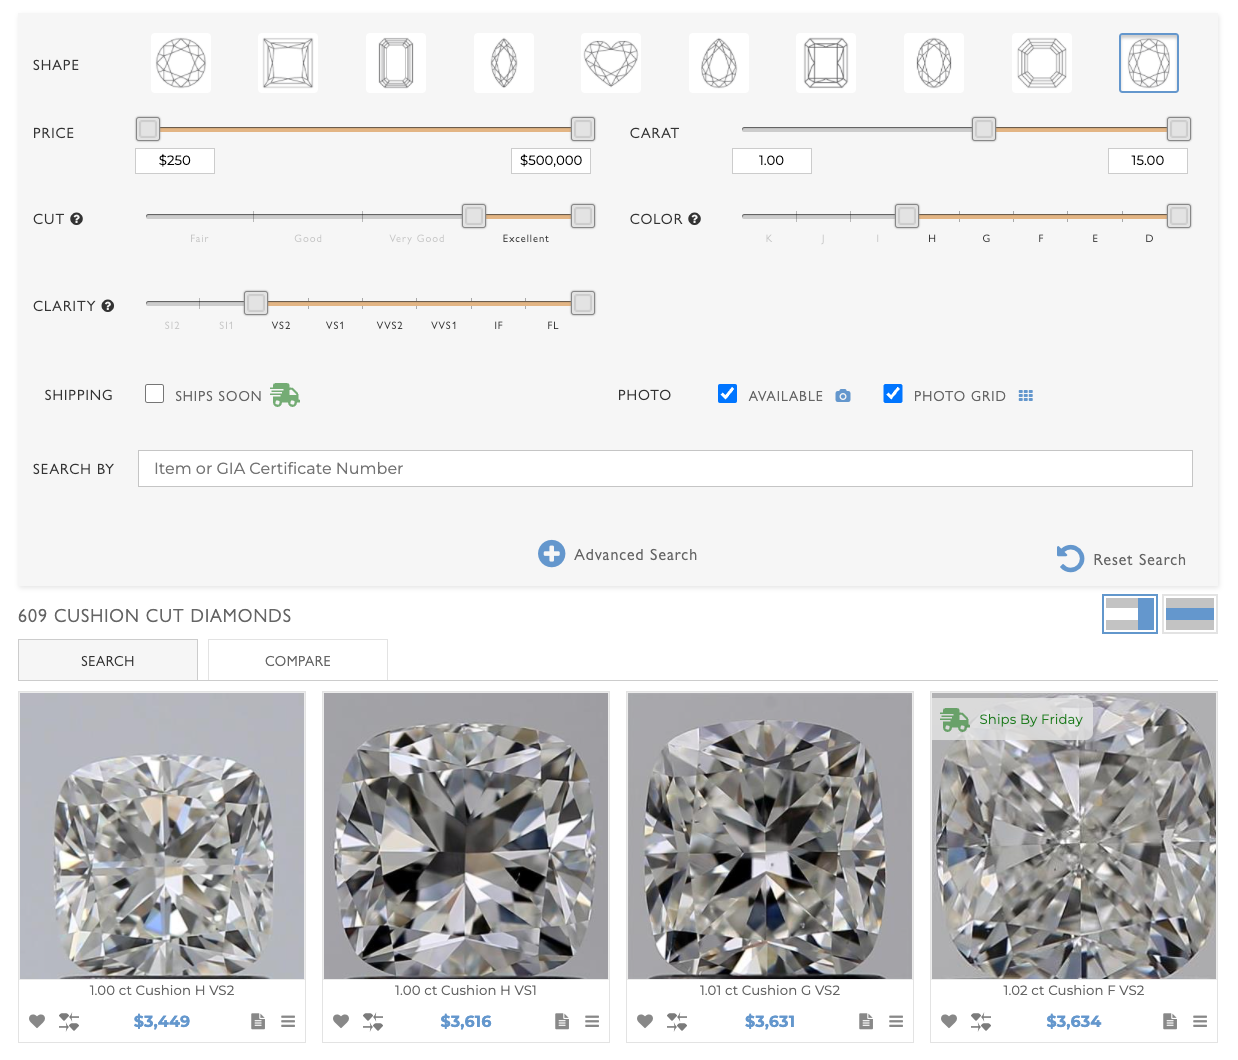Viewport: 1238px width, 1060px height.
Task: Expand the Advanced Search options
Action: (x=618, y=554)
